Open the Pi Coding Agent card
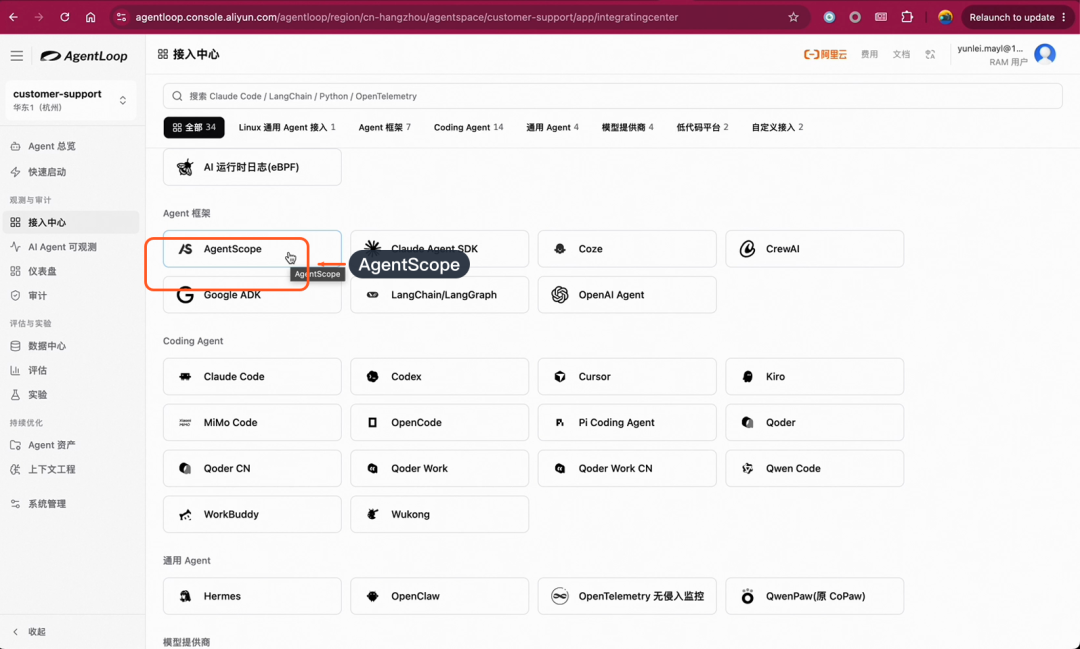This screenshot has height=649, width=1080. [627, 422]
